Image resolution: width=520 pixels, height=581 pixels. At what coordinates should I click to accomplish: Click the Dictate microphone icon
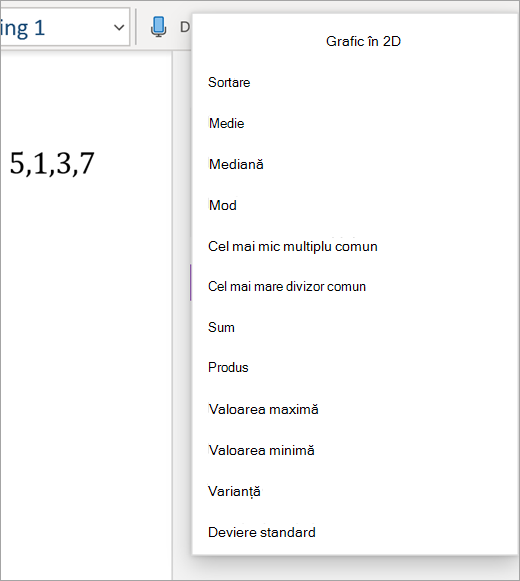coord(158,27)
